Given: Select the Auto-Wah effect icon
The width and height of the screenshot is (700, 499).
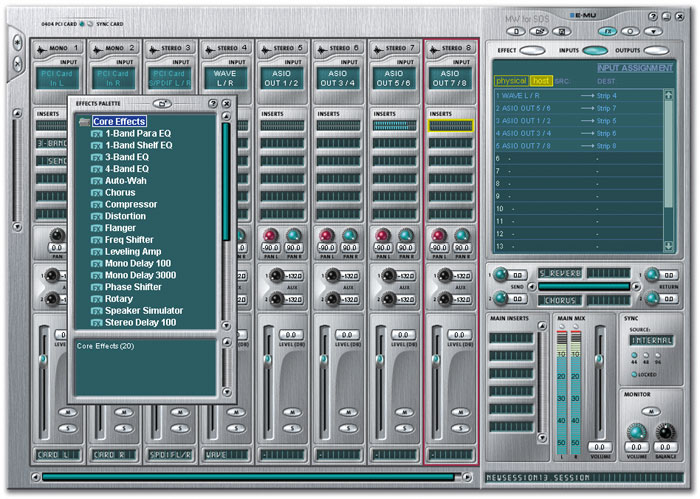Looking at the screenshot, I should 98,181.
